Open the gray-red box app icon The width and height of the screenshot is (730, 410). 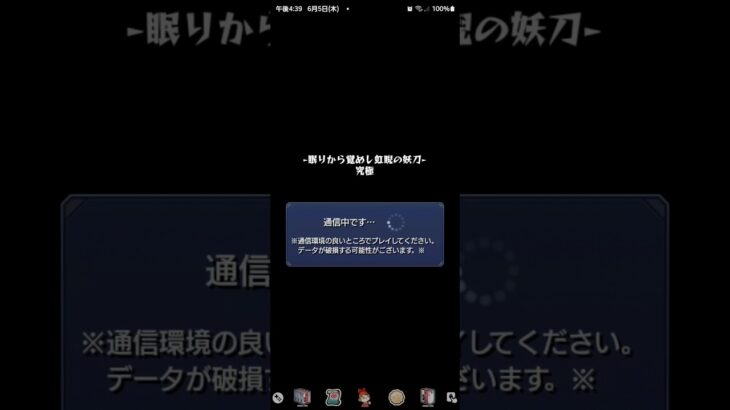pos(302,397)
